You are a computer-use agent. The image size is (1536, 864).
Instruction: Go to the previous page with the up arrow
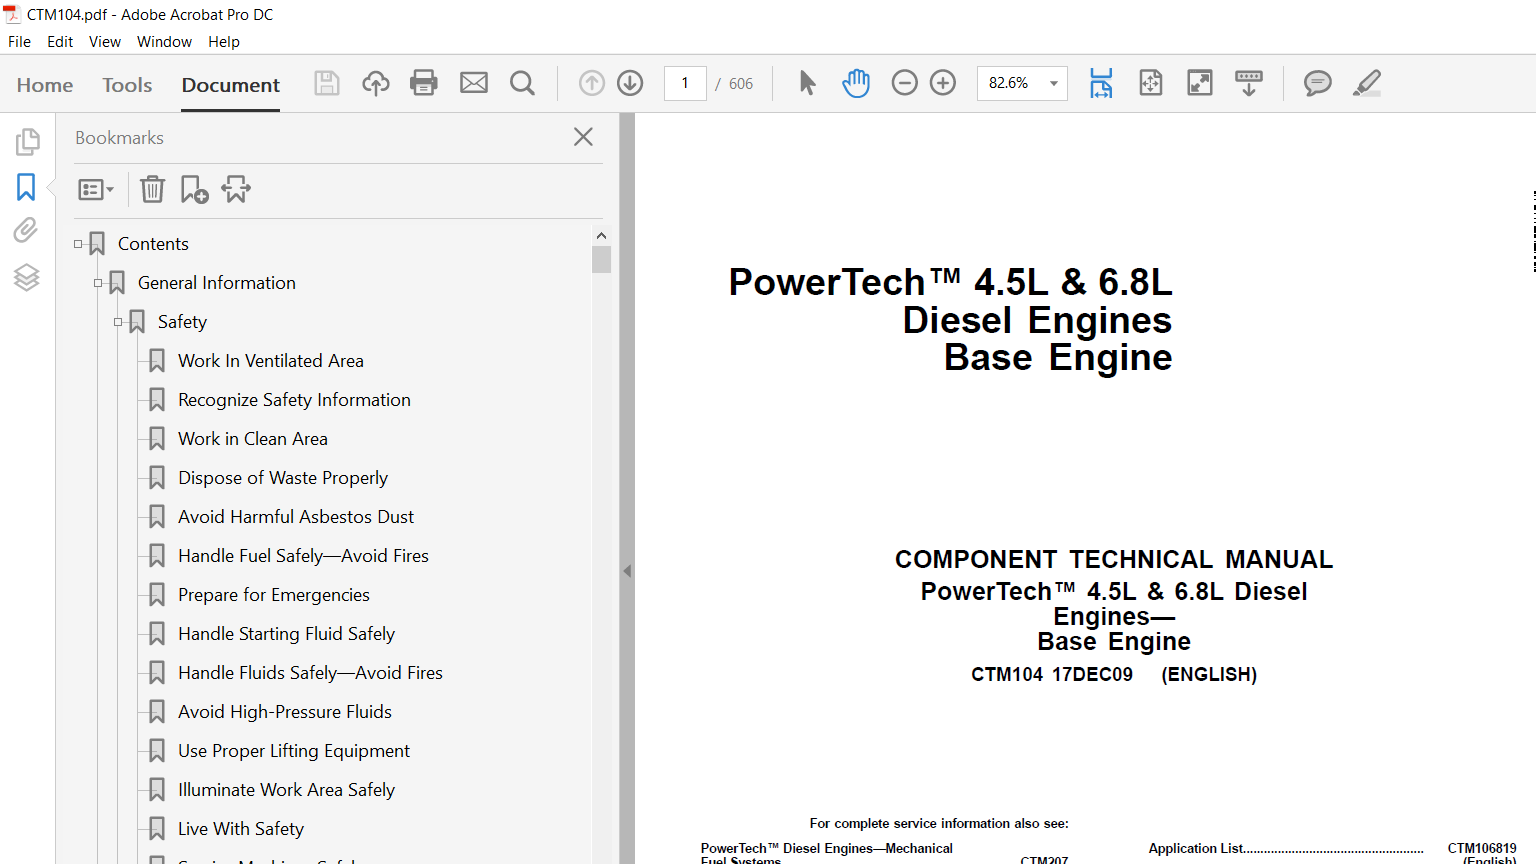pyautogui.click(x=592, y=83)
